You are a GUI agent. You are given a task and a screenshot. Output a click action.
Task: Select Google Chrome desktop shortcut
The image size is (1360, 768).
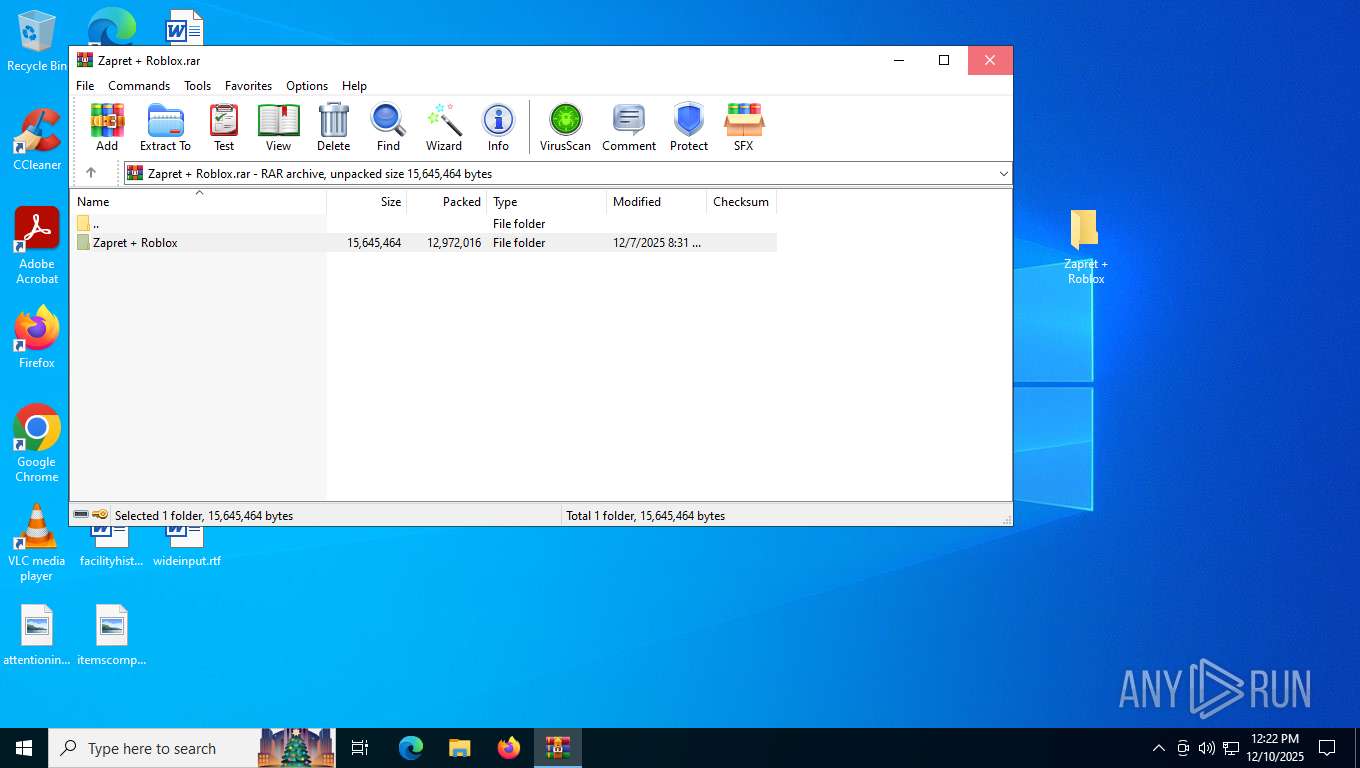37,443
